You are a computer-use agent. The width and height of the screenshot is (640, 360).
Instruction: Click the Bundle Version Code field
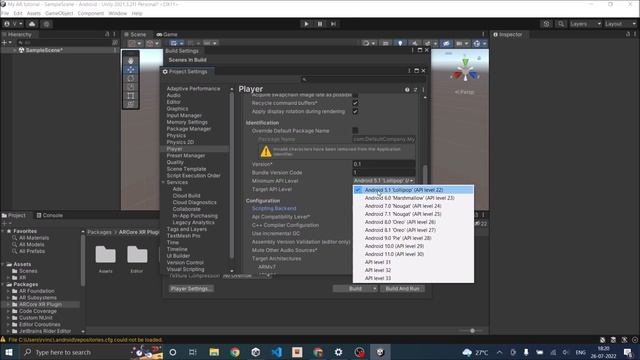coord(384,173)
